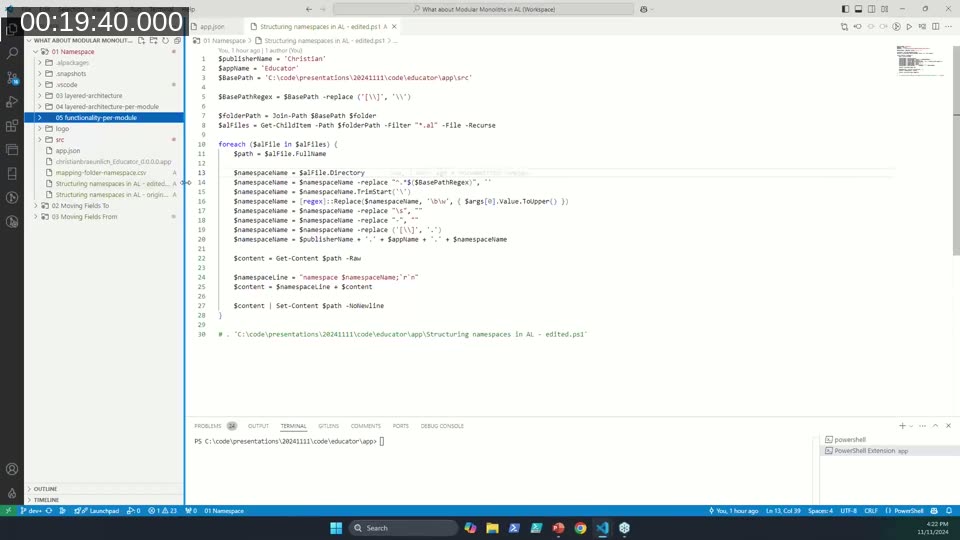Close the Structuring namespaces edited.ps1 tab
Image resolution: width=960 pixels, height=540 pixels.
click(x=394, y=26)
